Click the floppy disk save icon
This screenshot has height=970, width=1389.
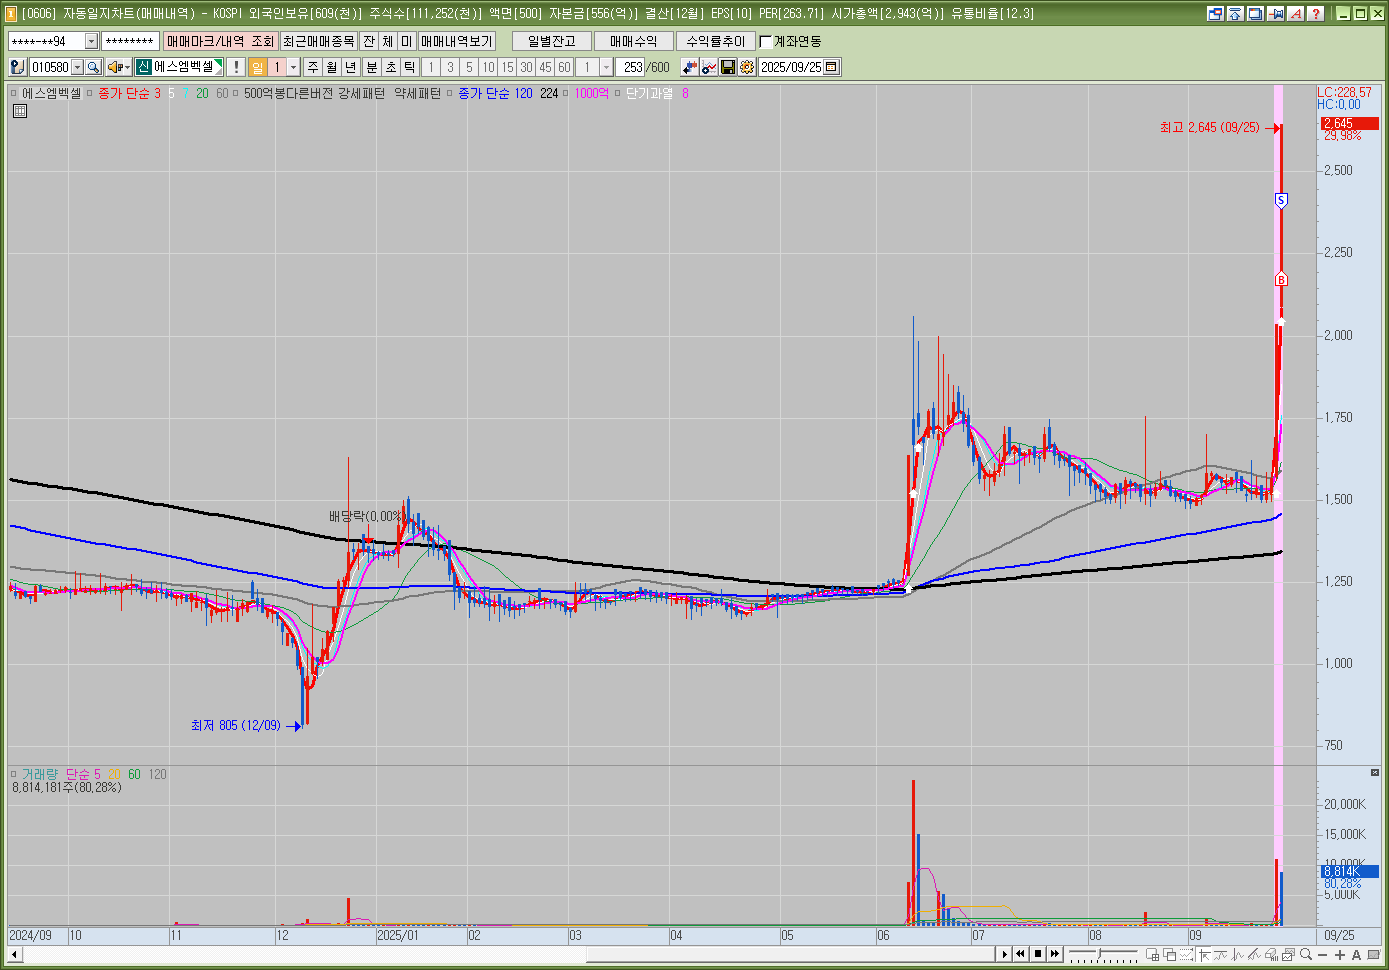728,67
